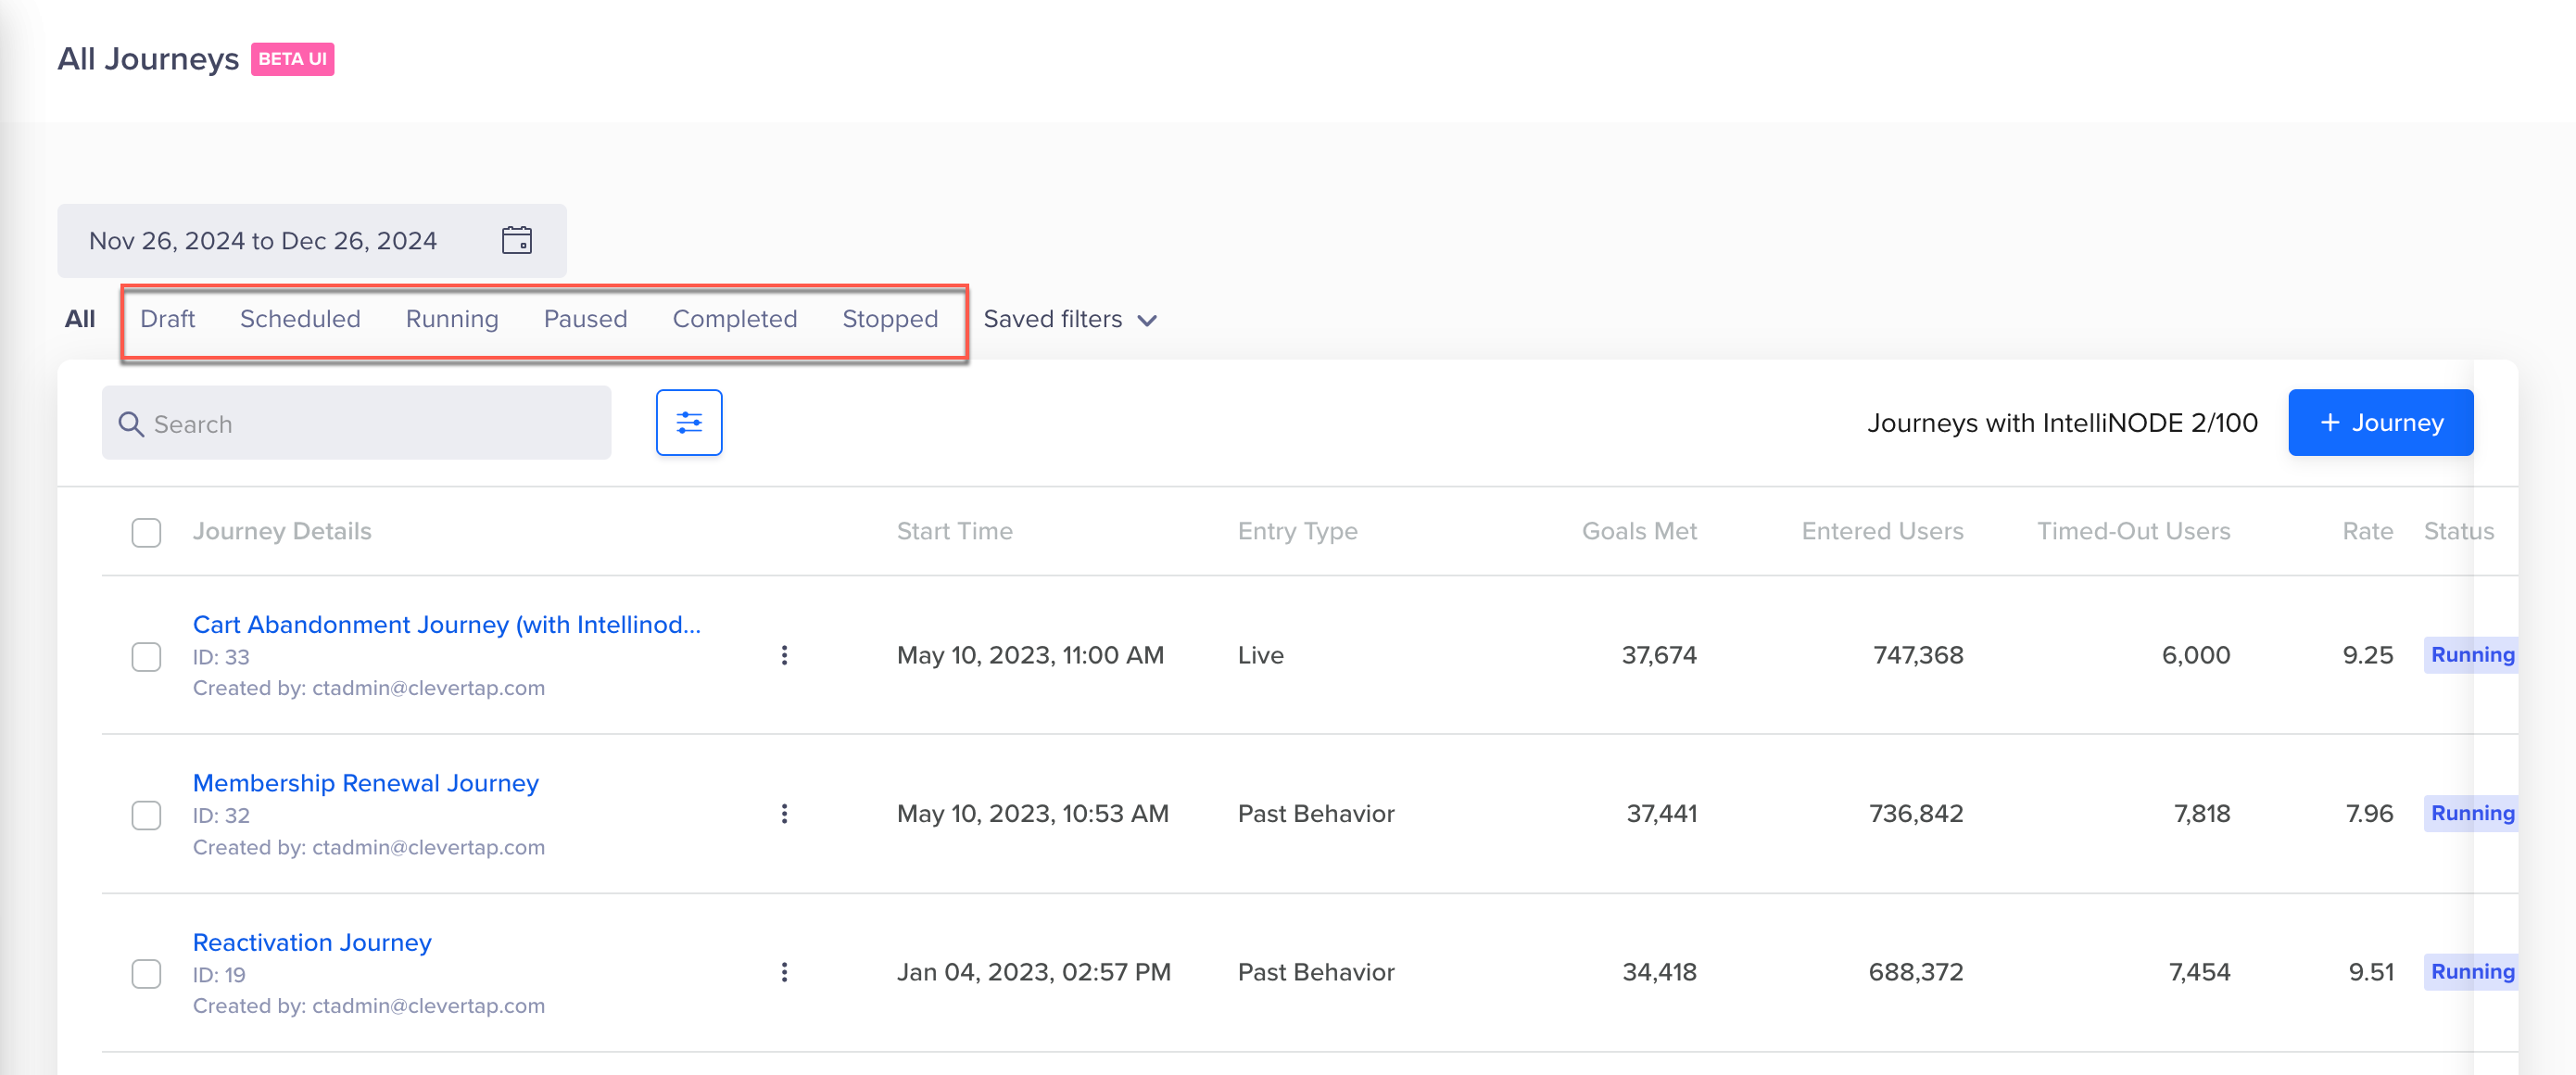
Task: Switch to the Running tab
Action: point(452,319)
